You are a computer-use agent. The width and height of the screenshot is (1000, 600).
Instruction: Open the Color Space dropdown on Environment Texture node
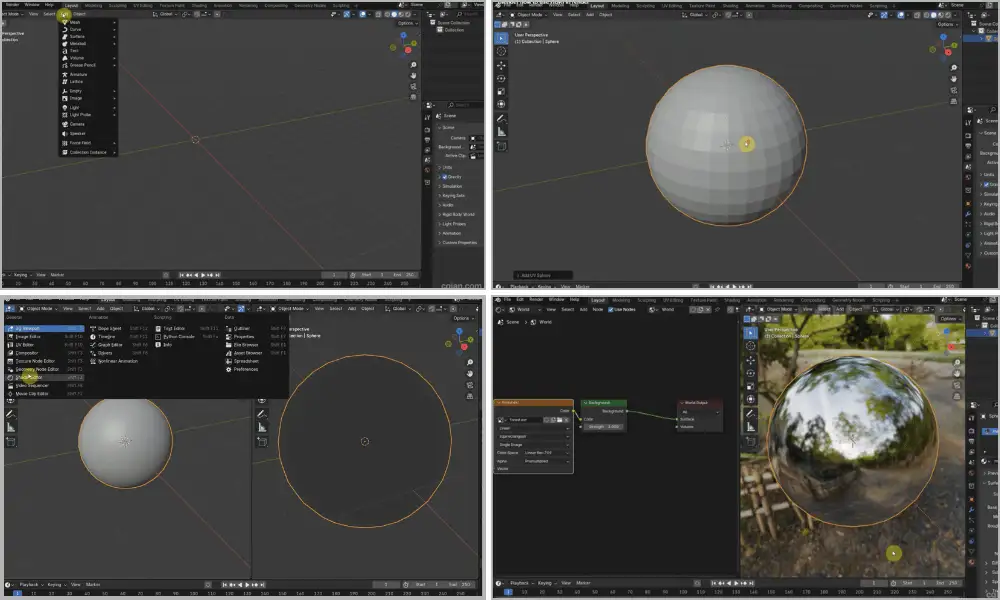546,453
